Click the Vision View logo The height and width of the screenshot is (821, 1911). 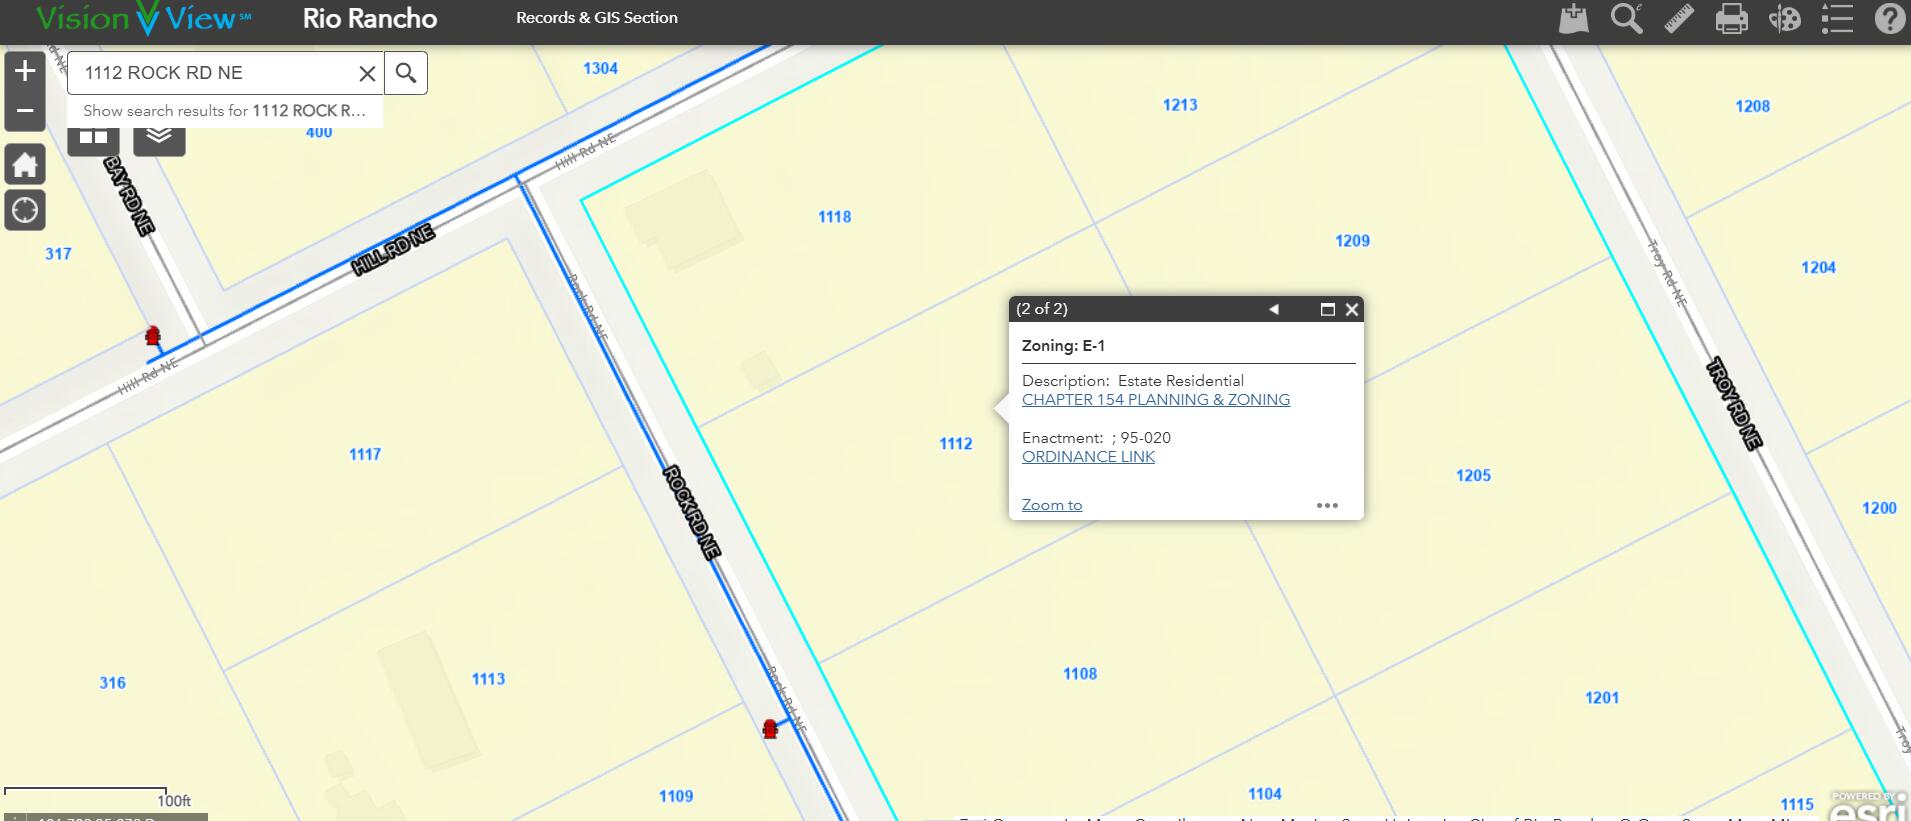click(x=143, y=19)
